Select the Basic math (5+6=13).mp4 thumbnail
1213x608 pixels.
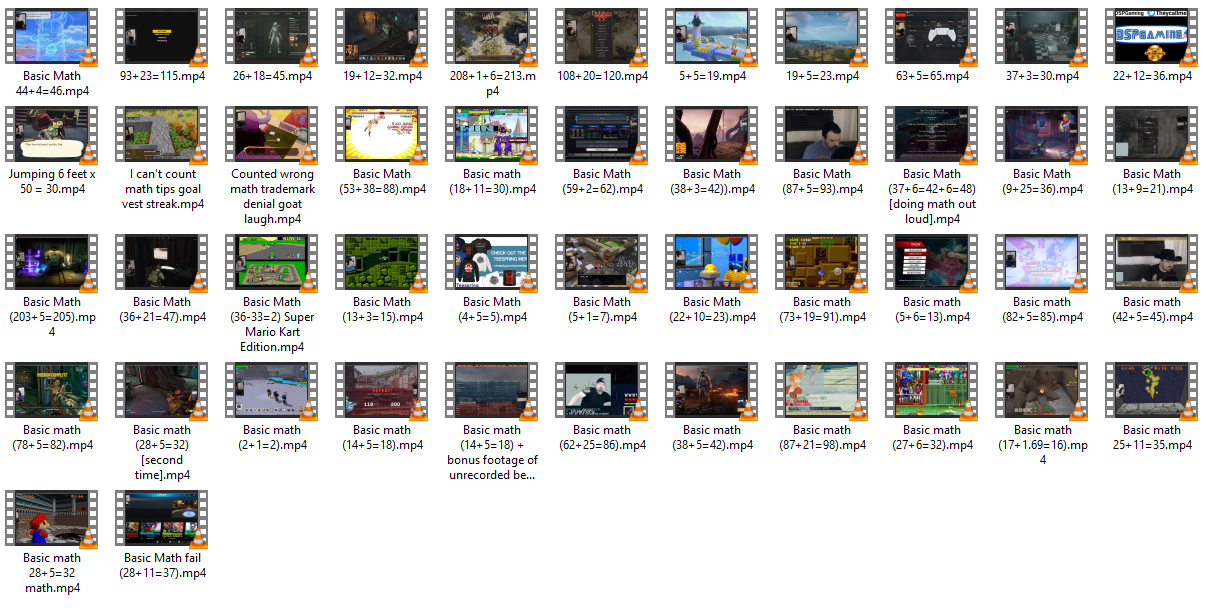[x=932, y=264]
